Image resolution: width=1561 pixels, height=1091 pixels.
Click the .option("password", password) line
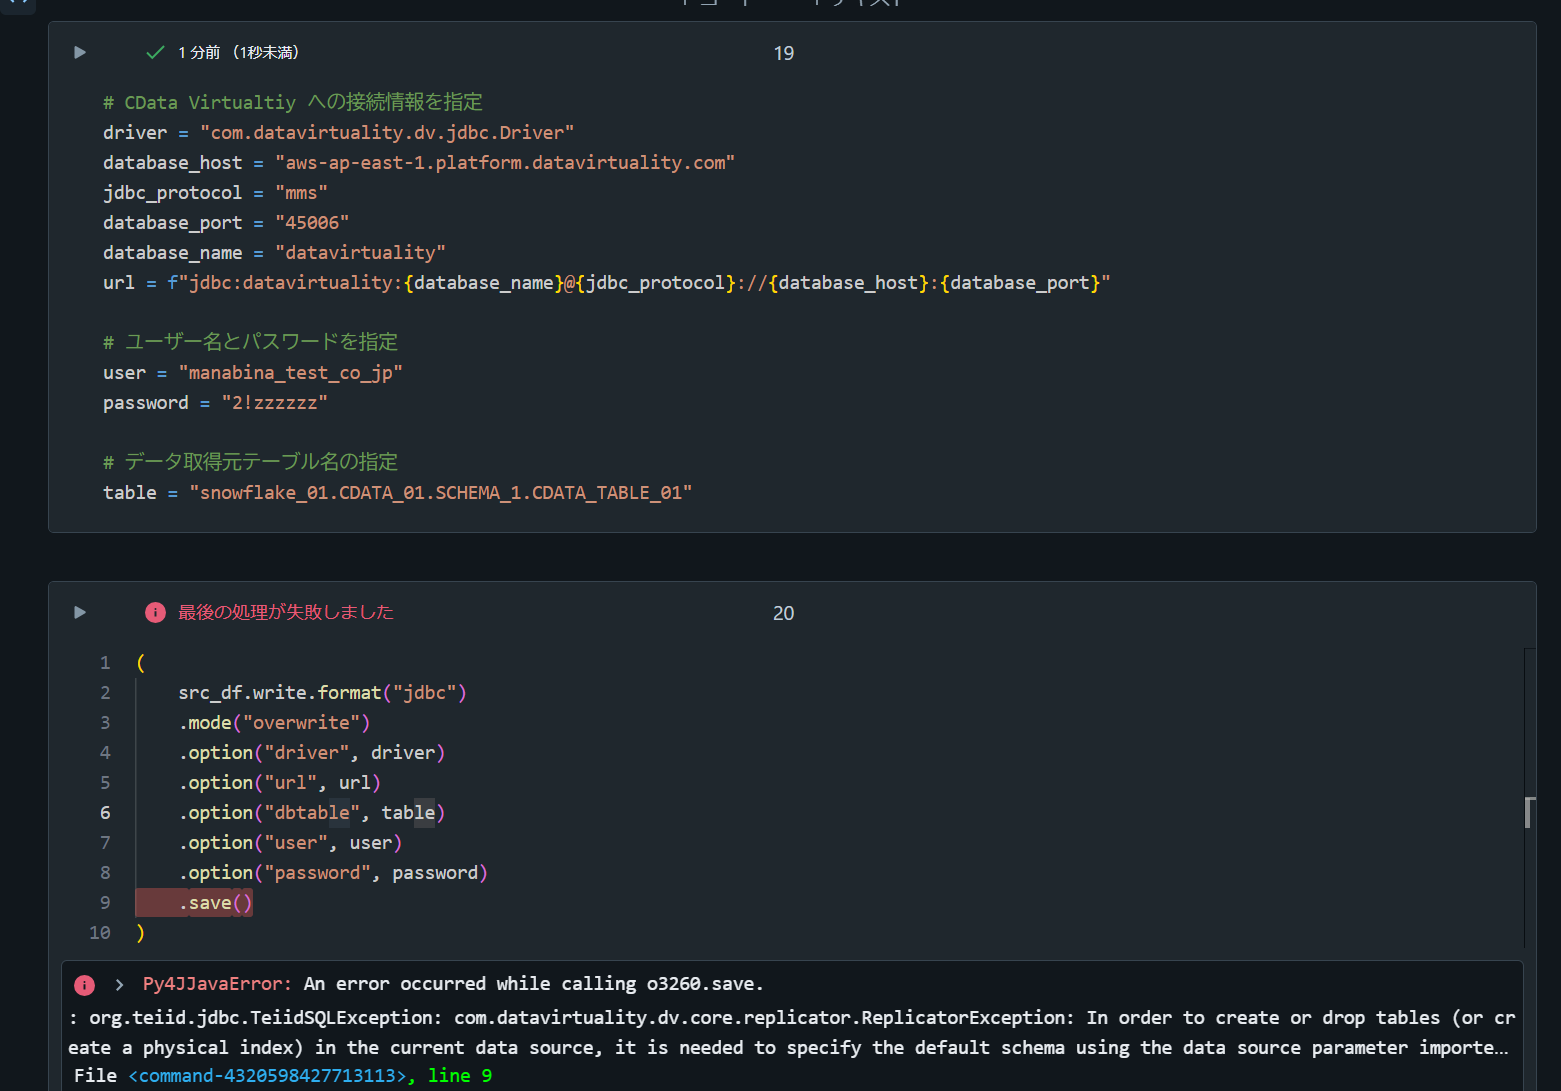click(333, 872)
